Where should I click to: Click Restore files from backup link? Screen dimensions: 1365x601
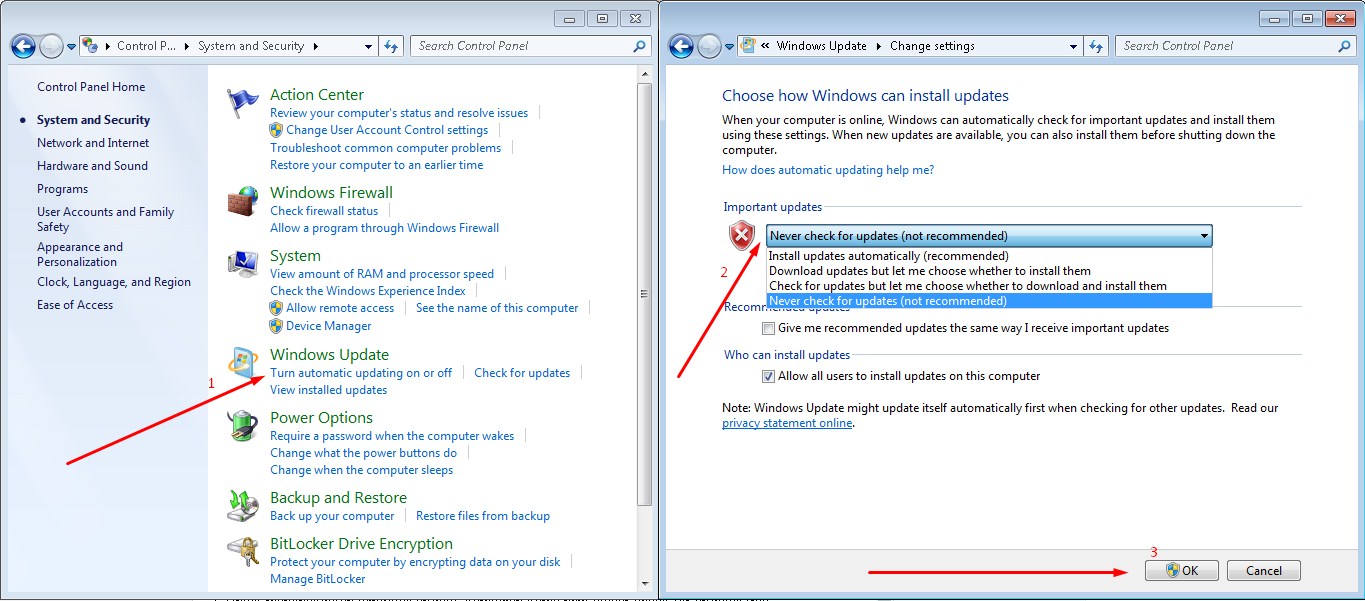483,516
